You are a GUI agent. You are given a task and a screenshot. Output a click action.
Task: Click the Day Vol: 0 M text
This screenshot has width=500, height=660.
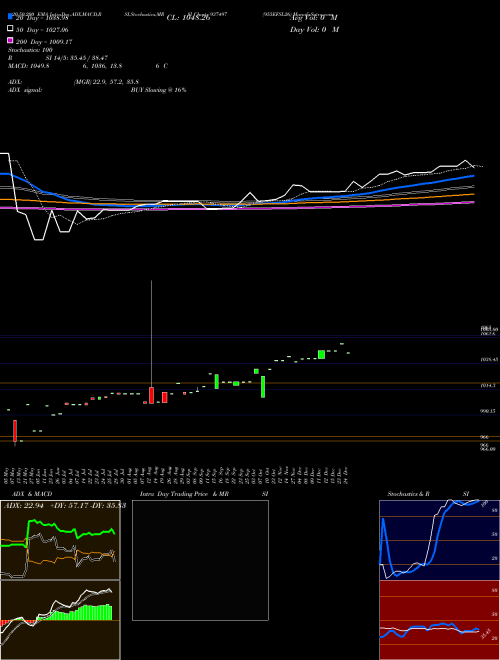click(x=314, y=29)
